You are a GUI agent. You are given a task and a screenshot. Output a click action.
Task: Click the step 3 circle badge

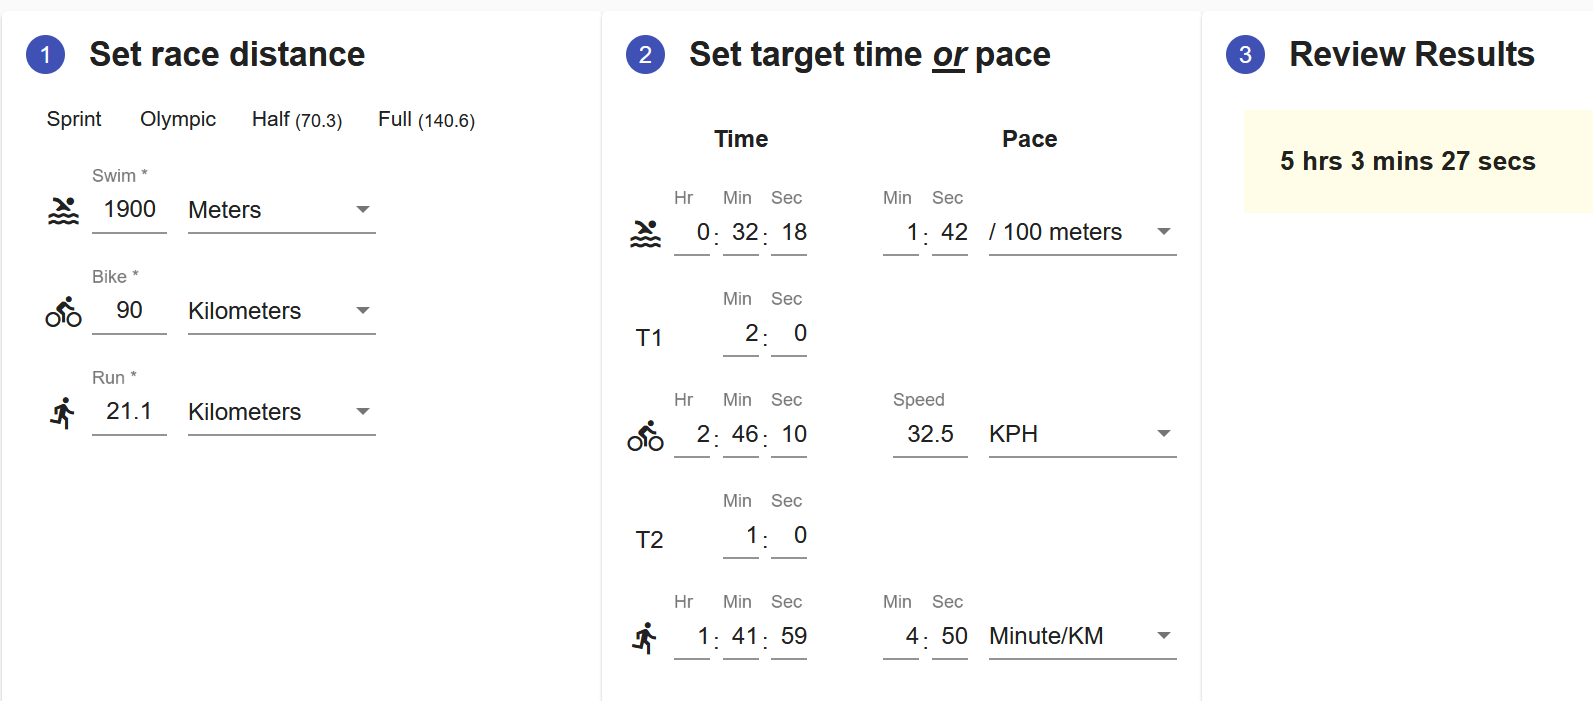click(x=1245, y=55)
